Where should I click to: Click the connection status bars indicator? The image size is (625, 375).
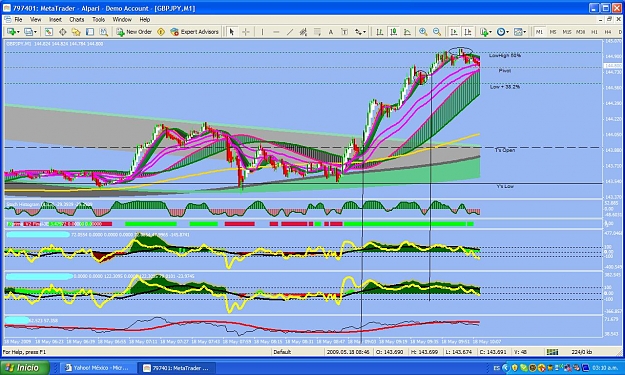[552, 352]
